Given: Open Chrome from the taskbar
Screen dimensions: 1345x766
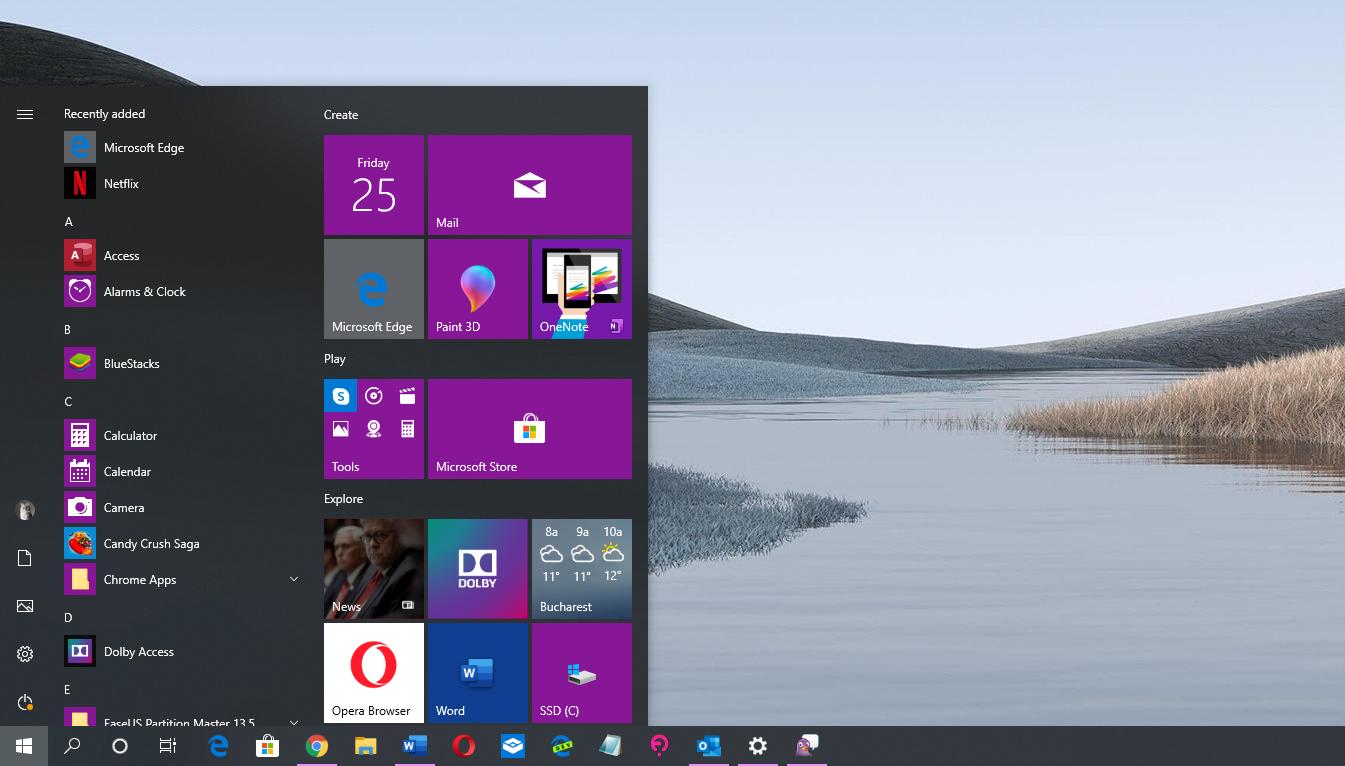Looking at the screenshot, I should (317, 746).
